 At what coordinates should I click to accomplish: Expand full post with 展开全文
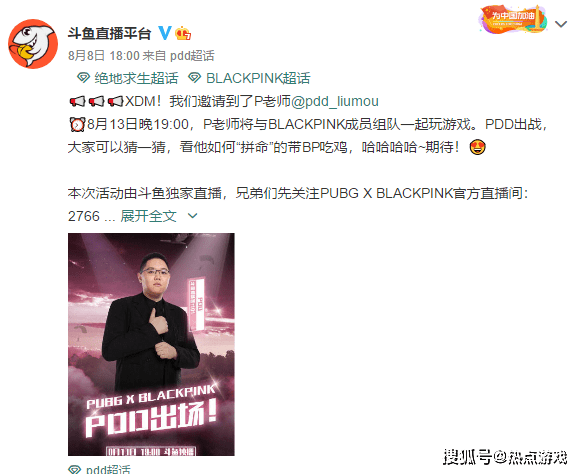[148, 216]
